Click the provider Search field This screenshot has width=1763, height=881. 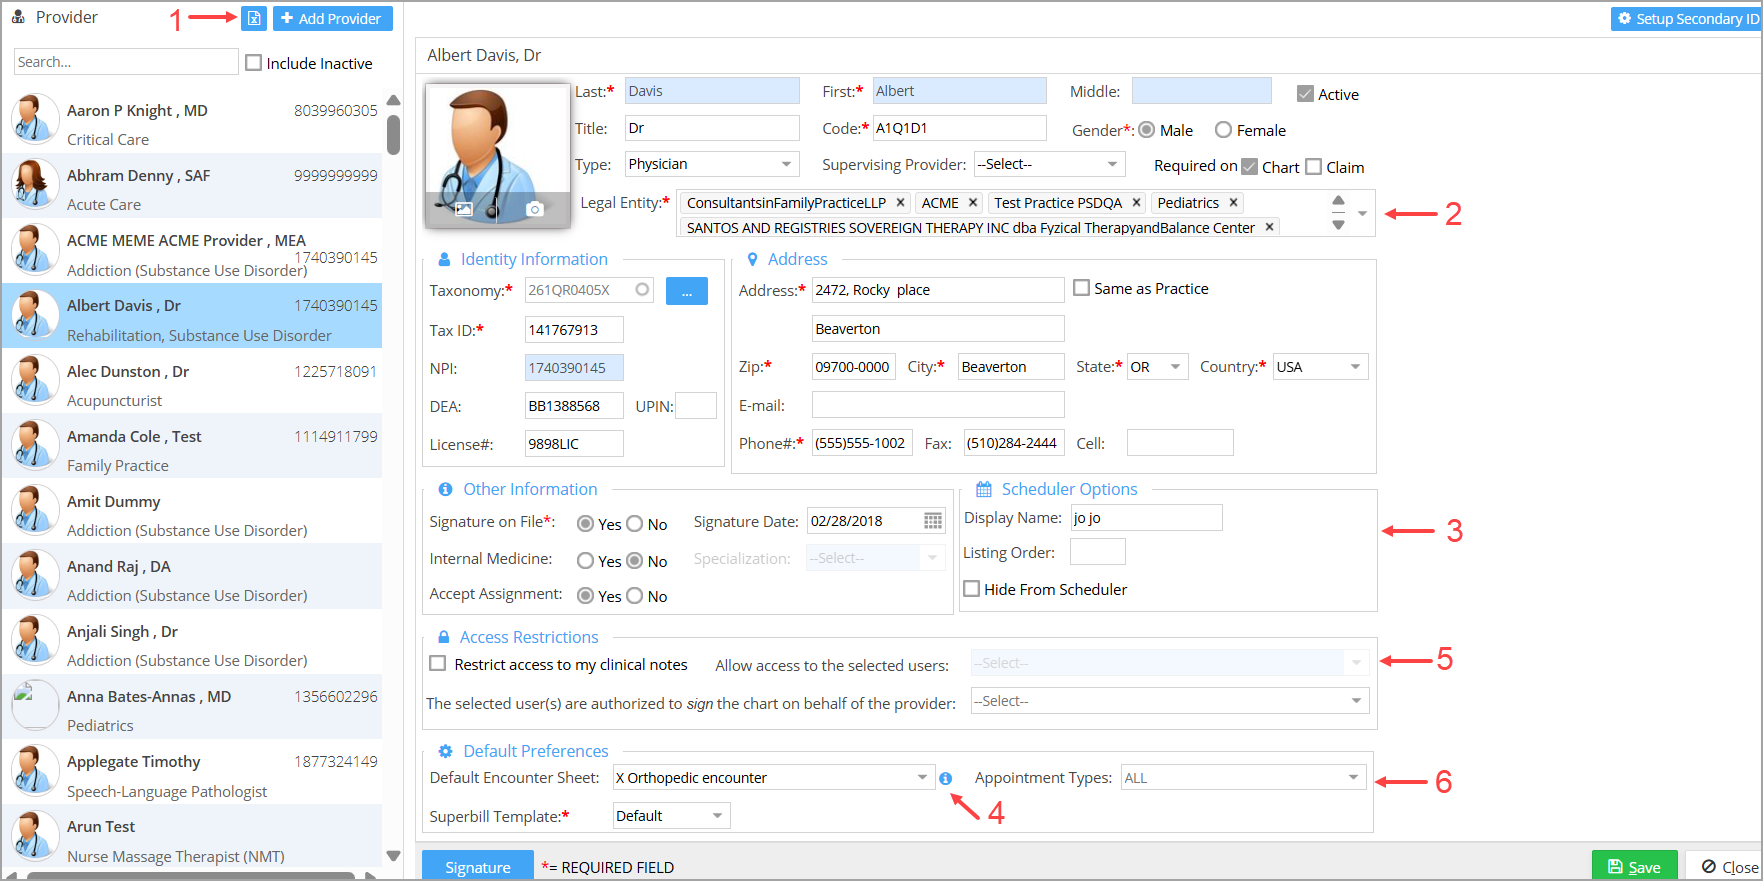[126, 62]
